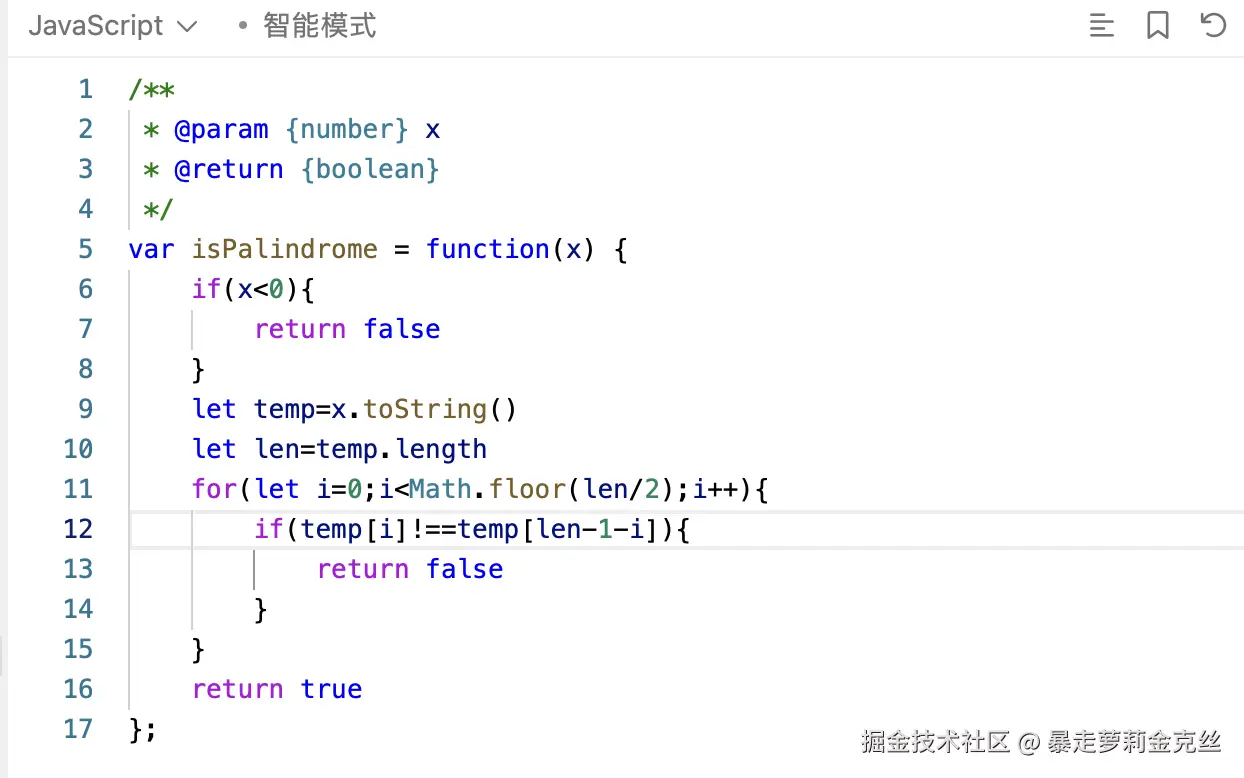Click false on line 7
1244x778 pixels.
(x=401, y=329)
